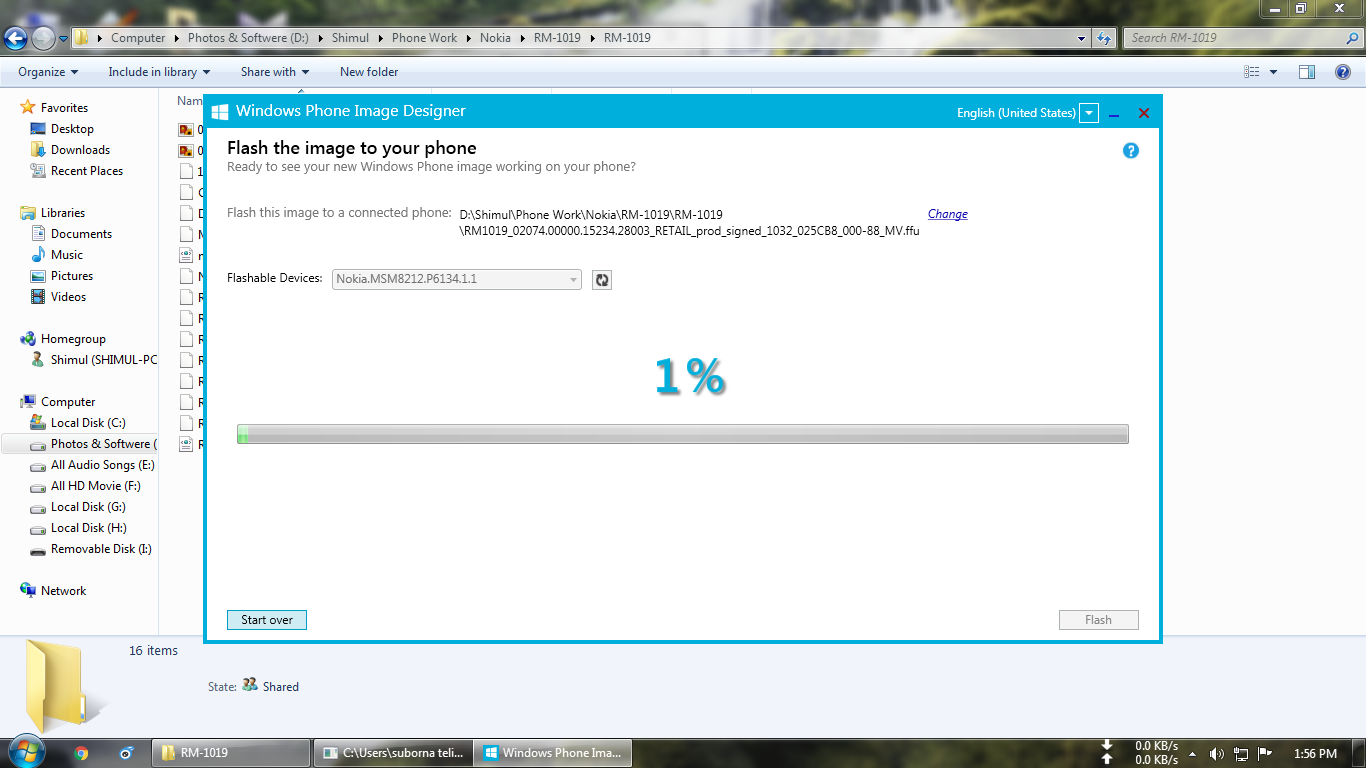Click Computer in the address bar

click(x=138, y=38)
